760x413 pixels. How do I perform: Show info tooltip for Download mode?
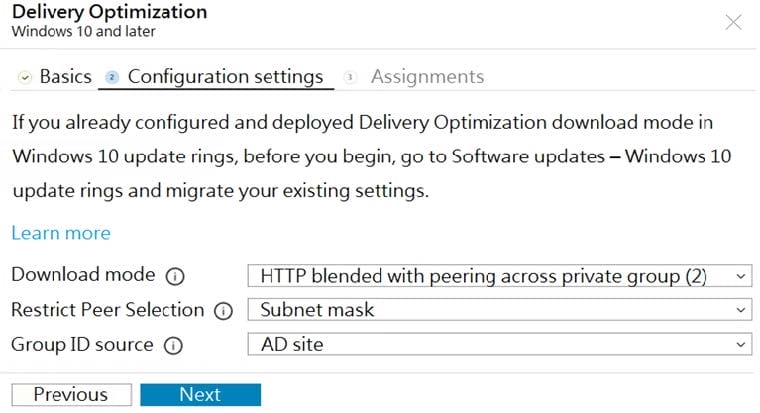click(175, 276)
